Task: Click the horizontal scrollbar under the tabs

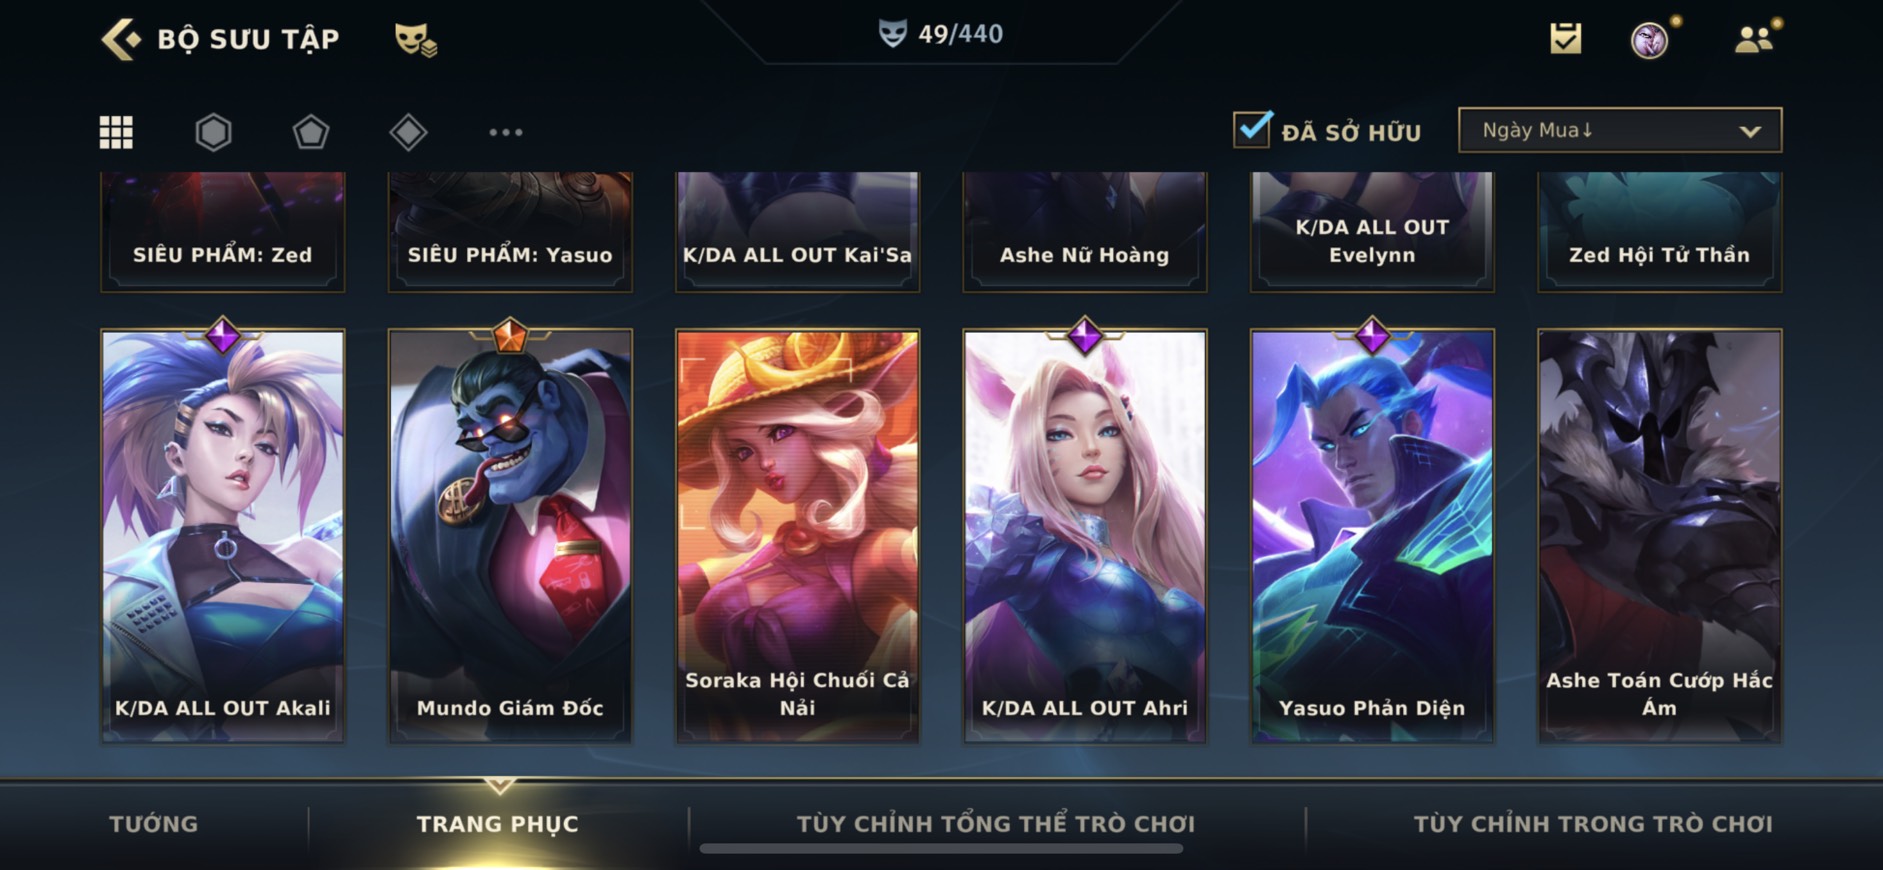Action: click(941, 849)
